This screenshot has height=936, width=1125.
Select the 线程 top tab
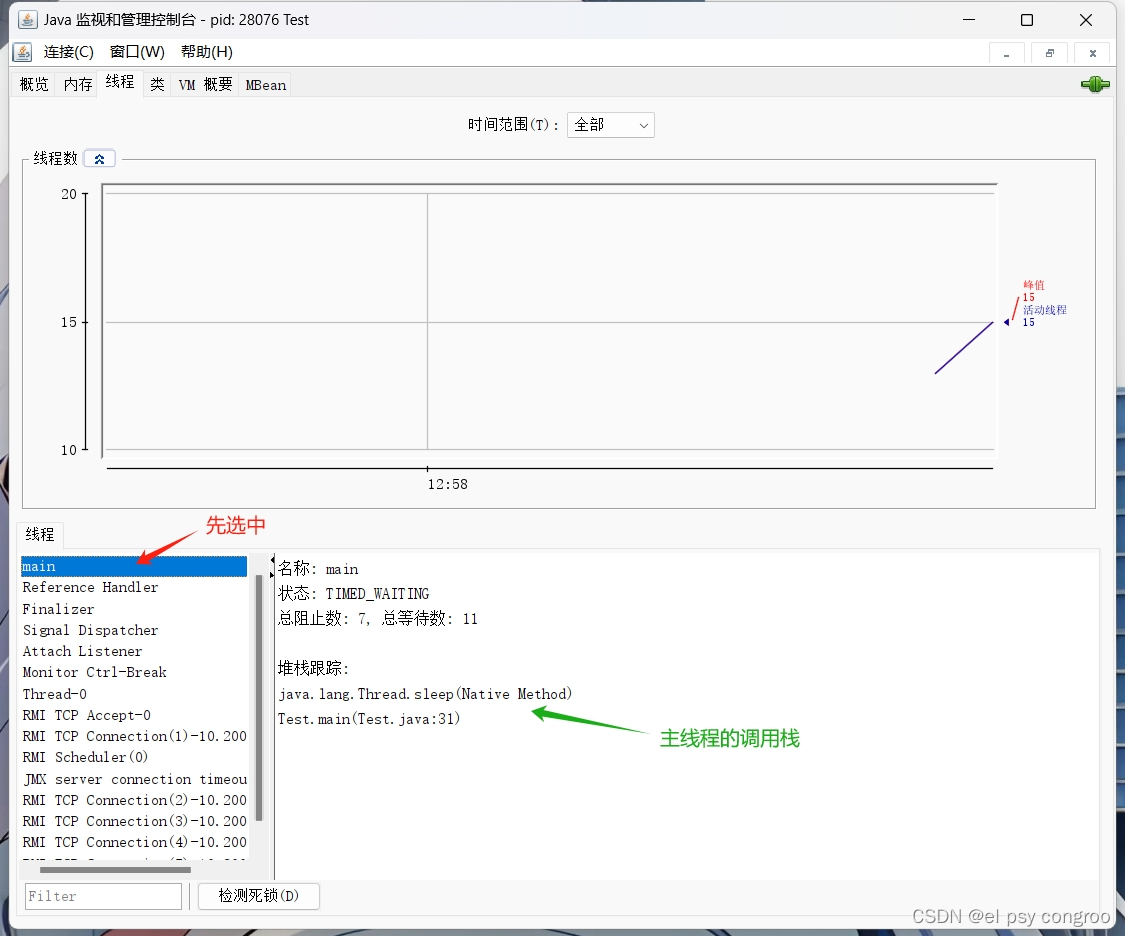click(x=120, y=82)
